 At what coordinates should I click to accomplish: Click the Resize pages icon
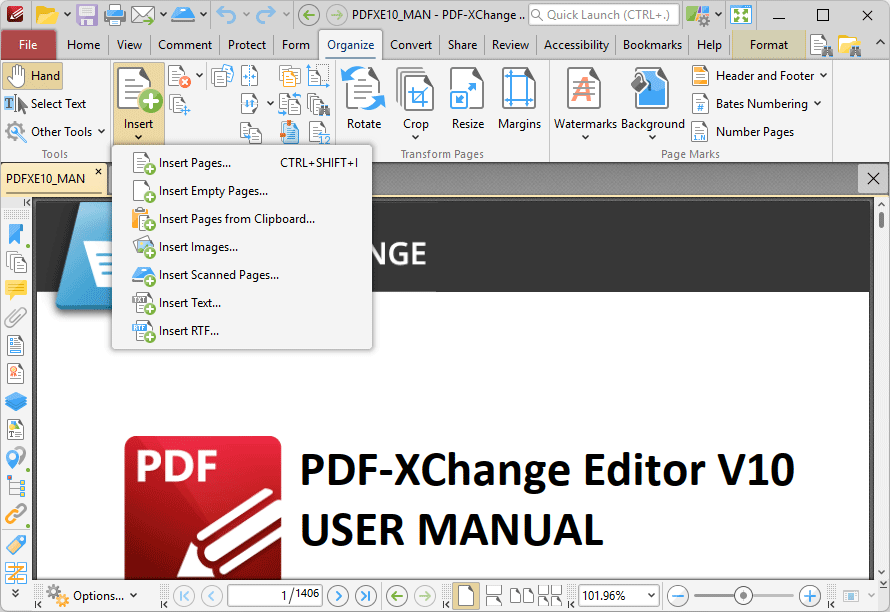pyautogui.click(x=467, y=89)
